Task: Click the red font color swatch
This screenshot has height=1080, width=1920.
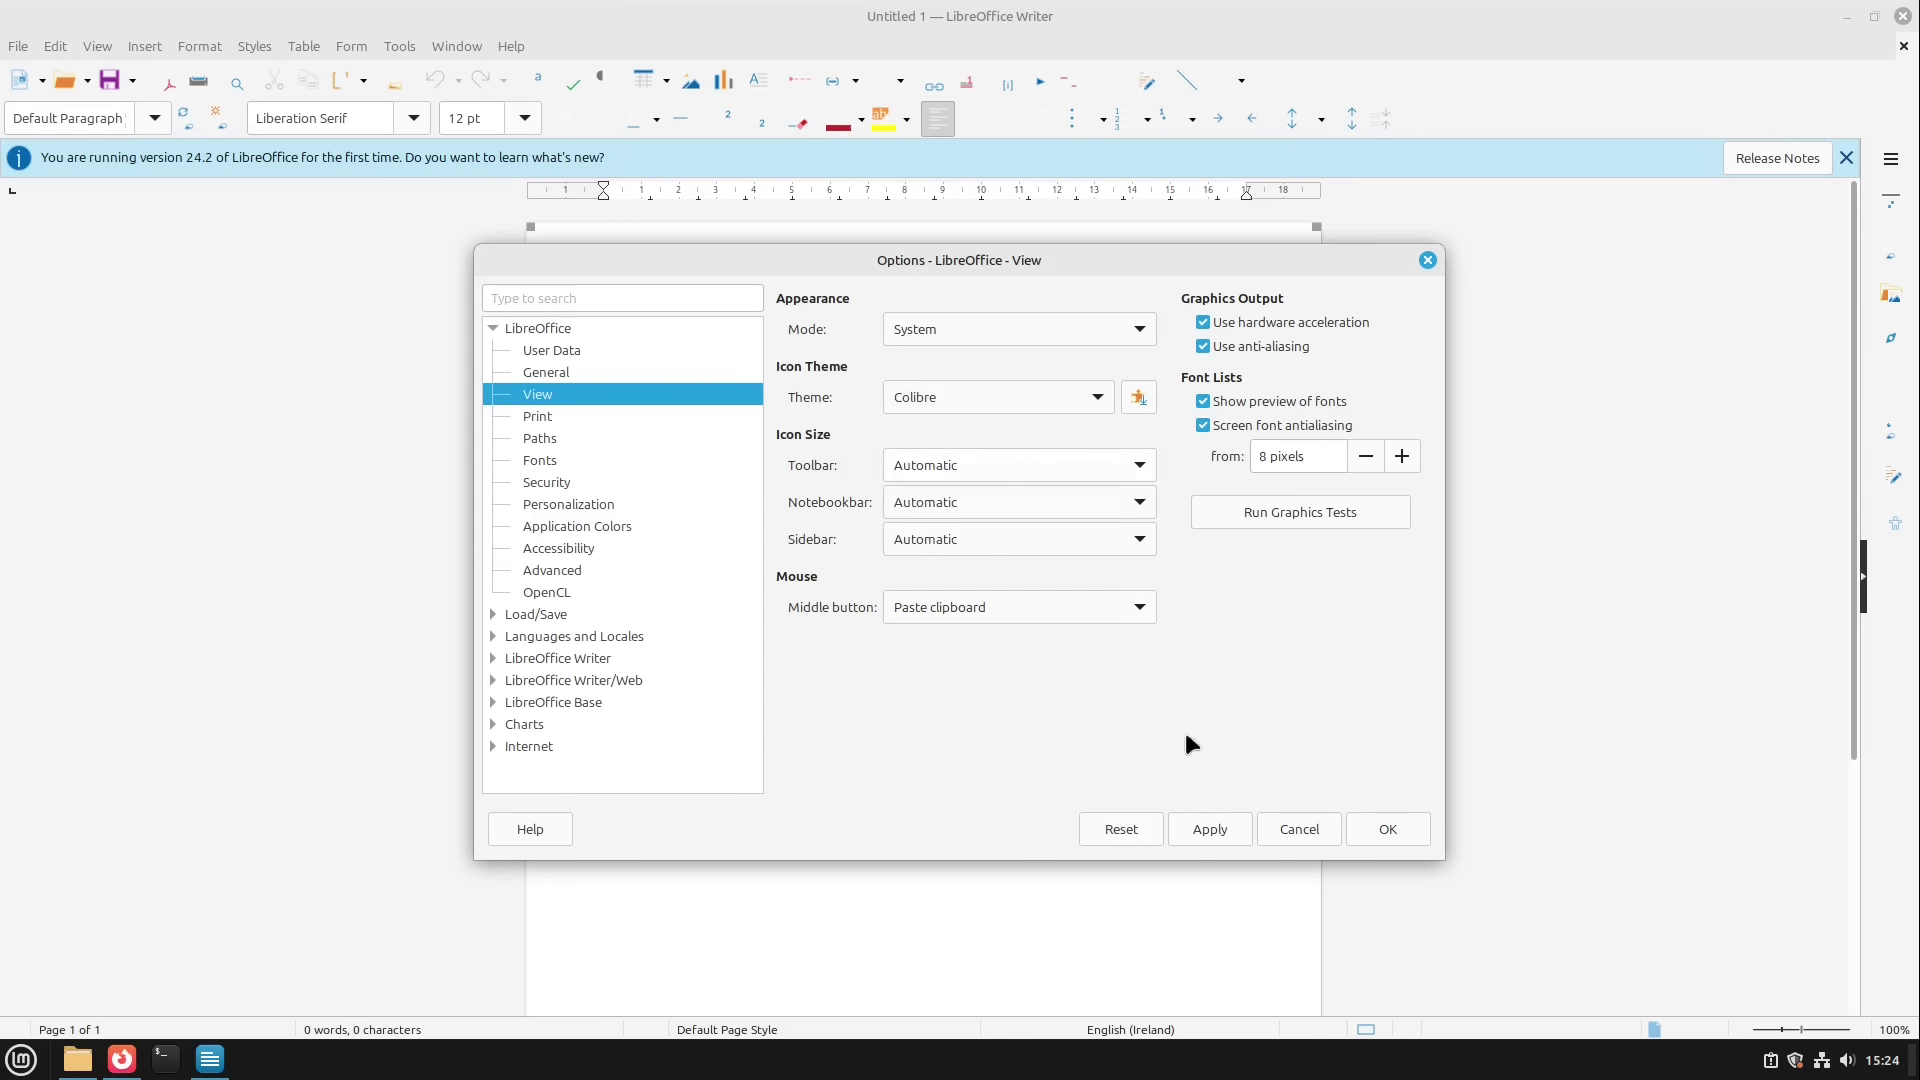Action: coord(838,126)
